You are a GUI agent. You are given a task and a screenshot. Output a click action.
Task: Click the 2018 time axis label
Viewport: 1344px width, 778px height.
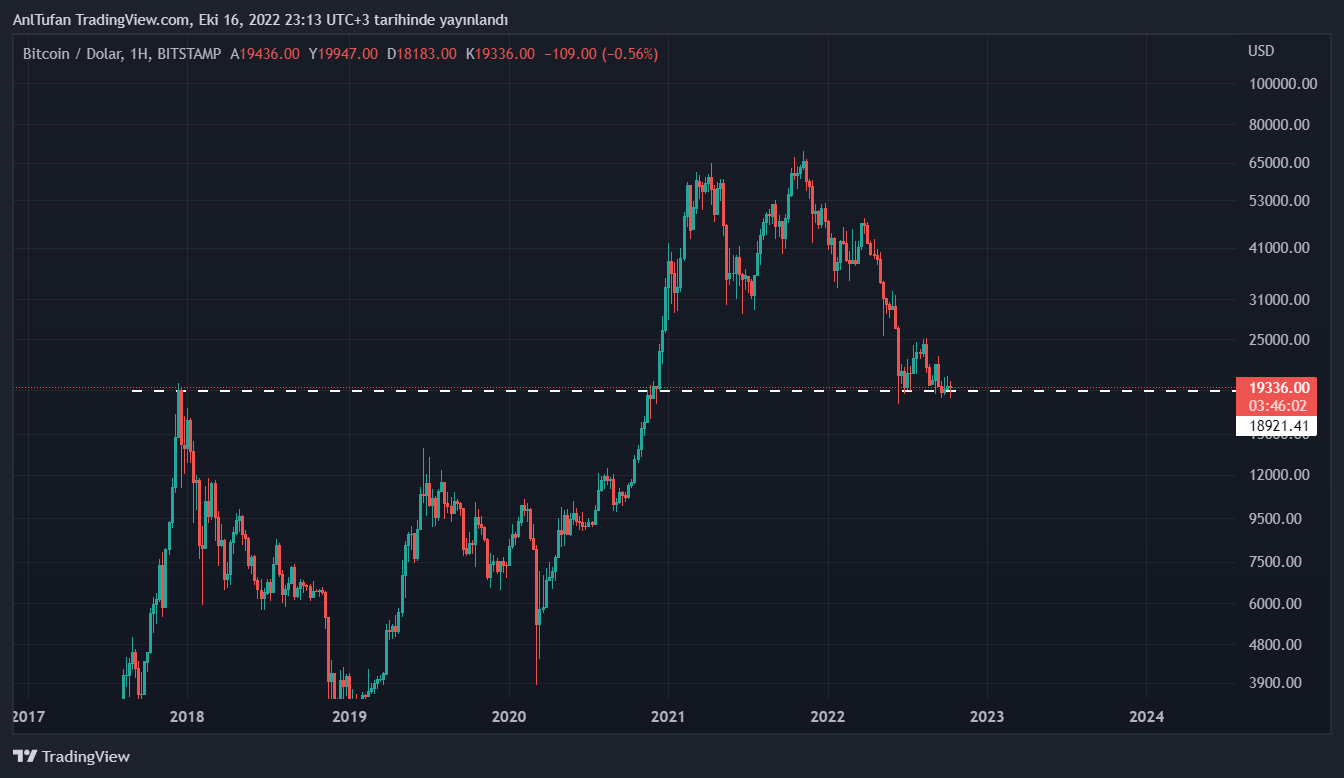[x=187, y=716]
